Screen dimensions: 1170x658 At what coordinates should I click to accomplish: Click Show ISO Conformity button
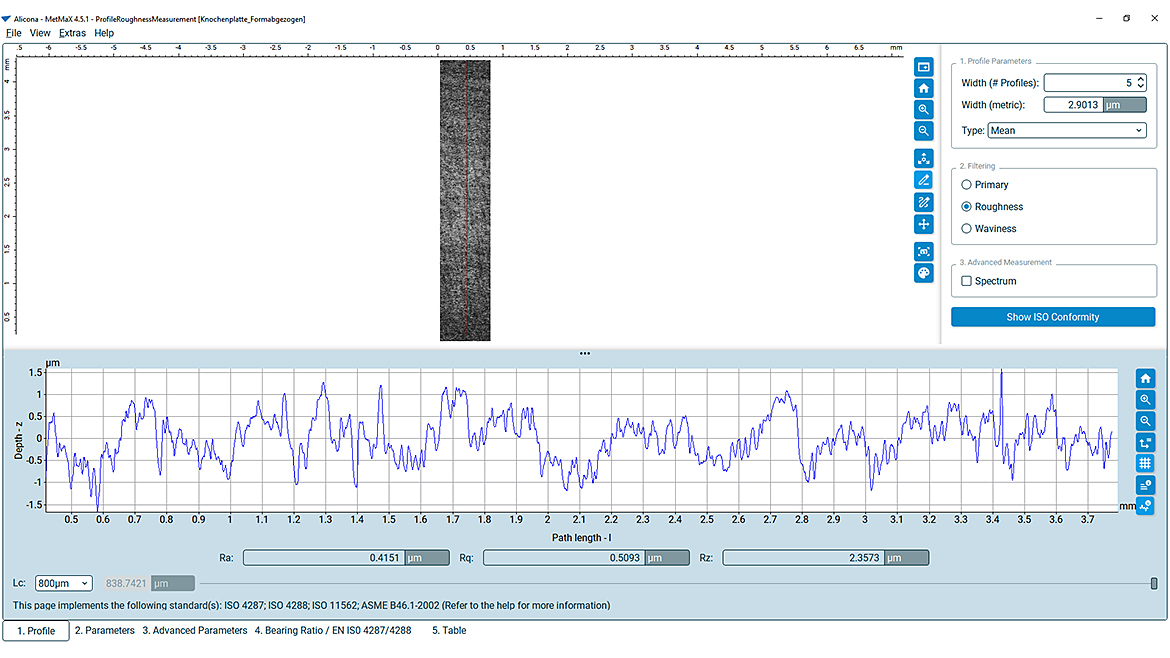[1053, 317]
